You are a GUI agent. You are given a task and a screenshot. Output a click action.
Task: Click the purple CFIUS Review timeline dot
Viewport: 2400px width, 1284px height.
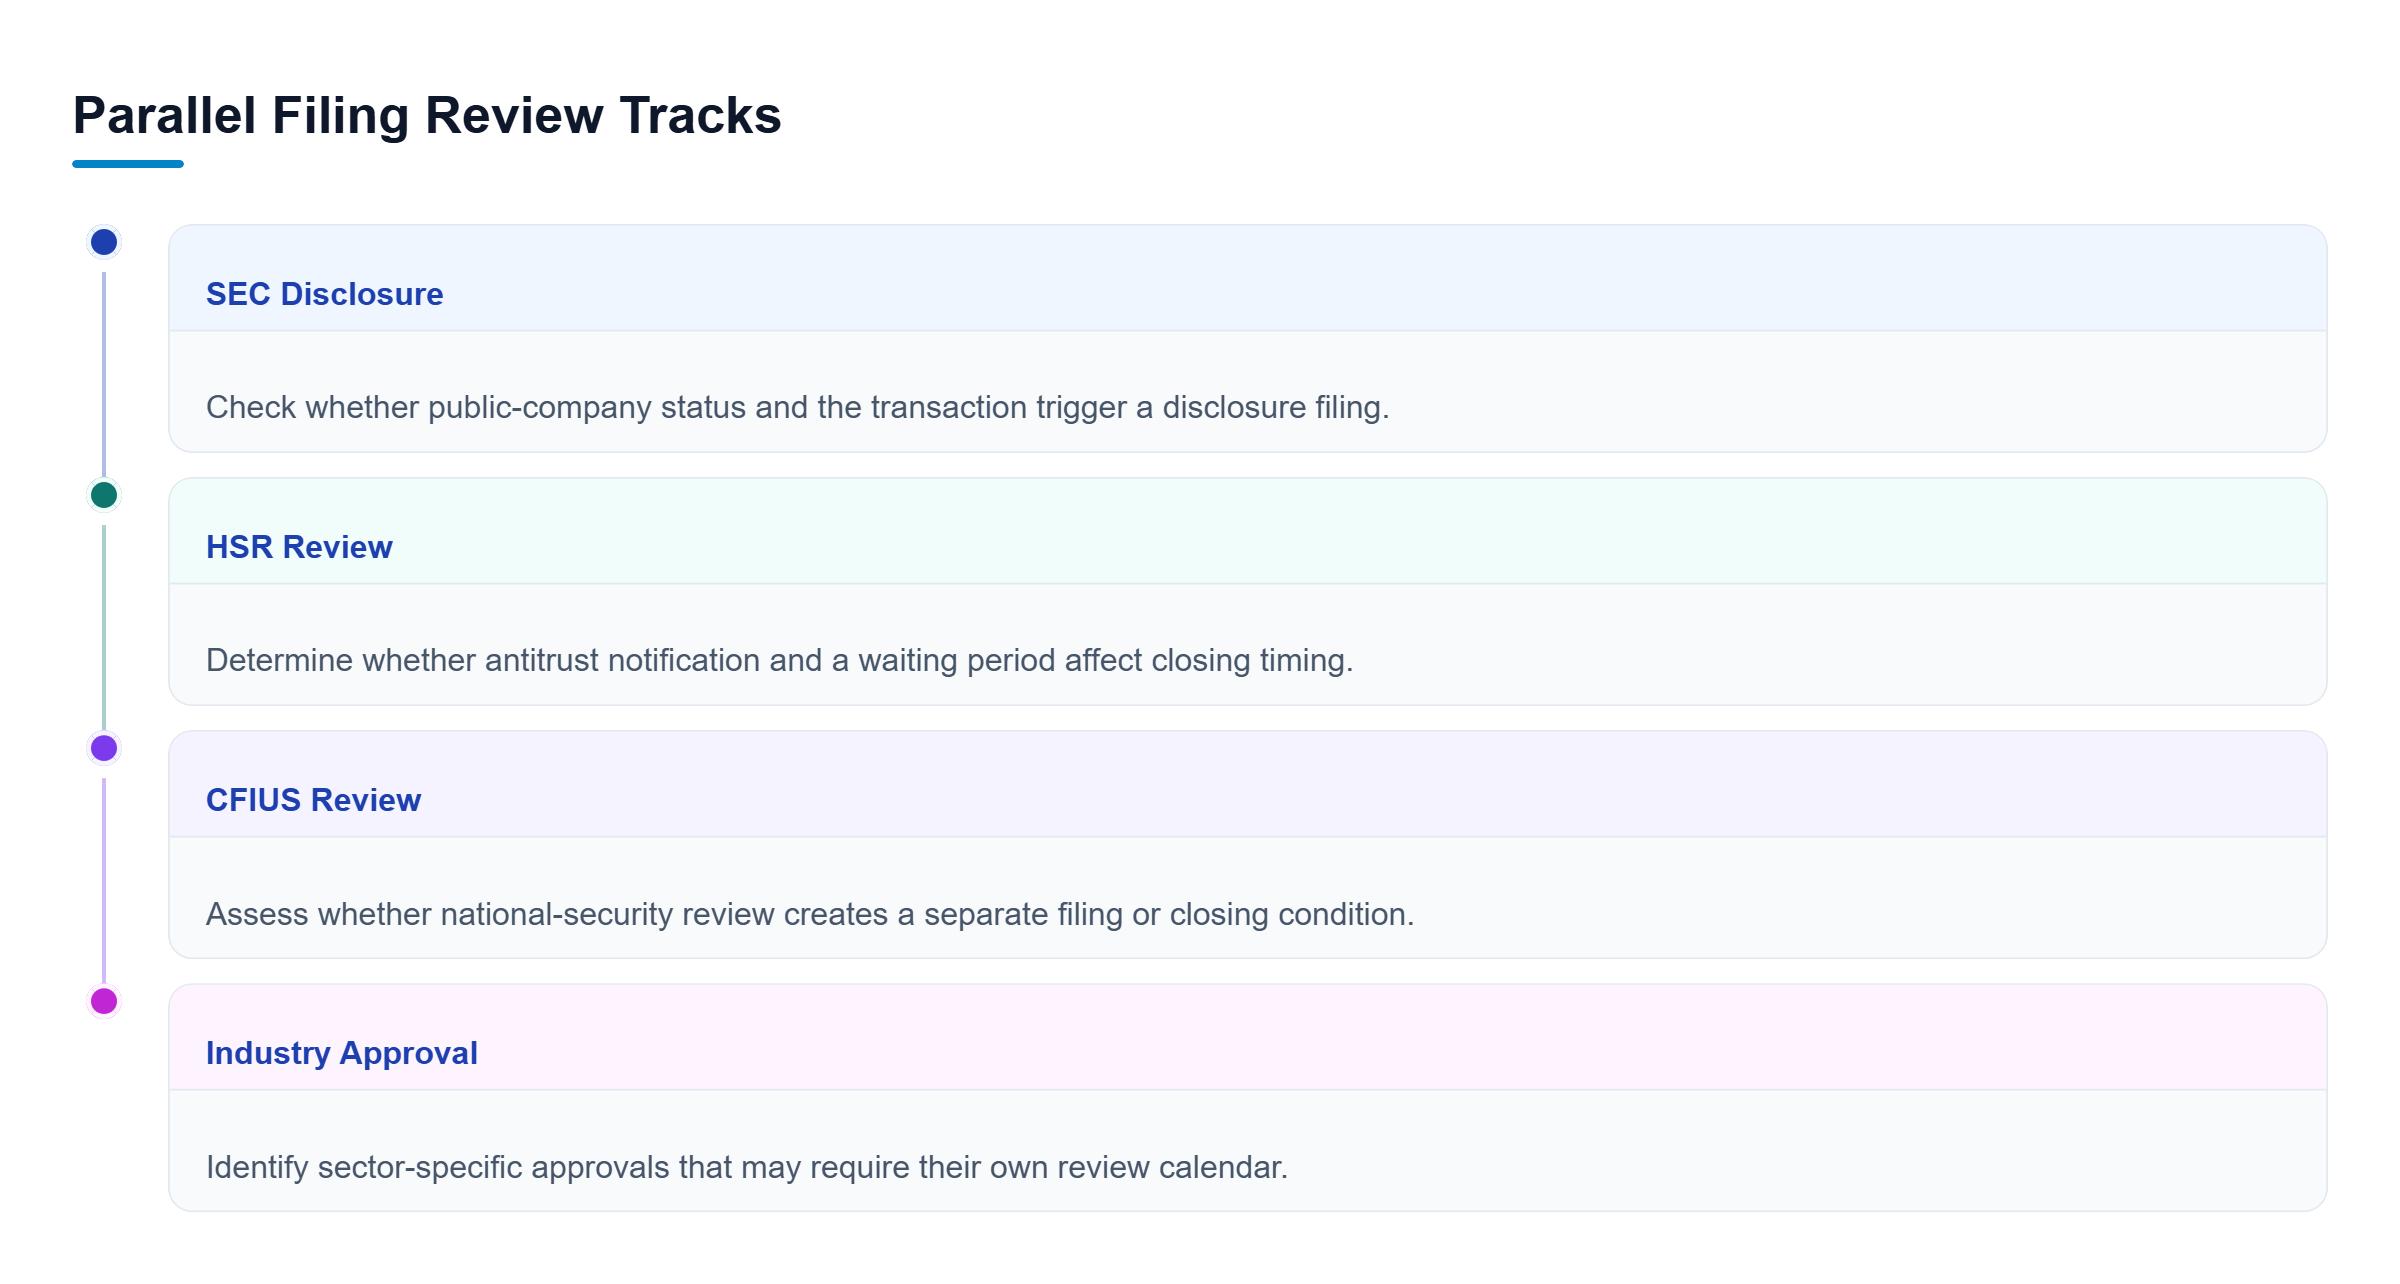(104, 748)
